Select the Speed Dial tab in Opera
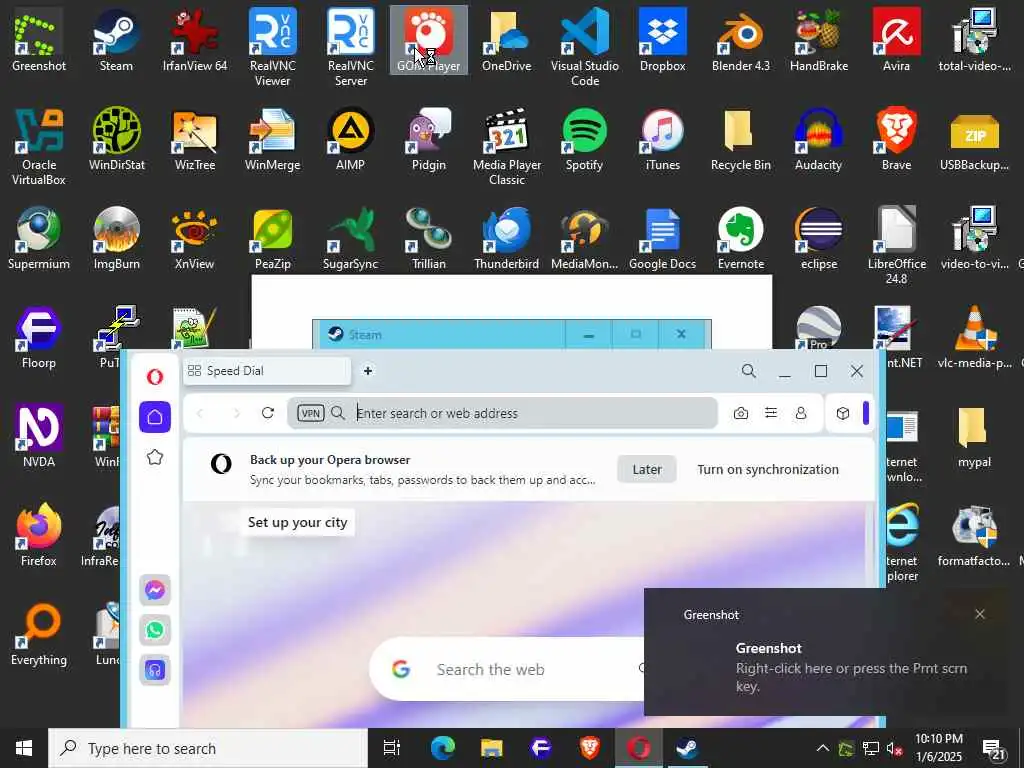 [266, 371]
